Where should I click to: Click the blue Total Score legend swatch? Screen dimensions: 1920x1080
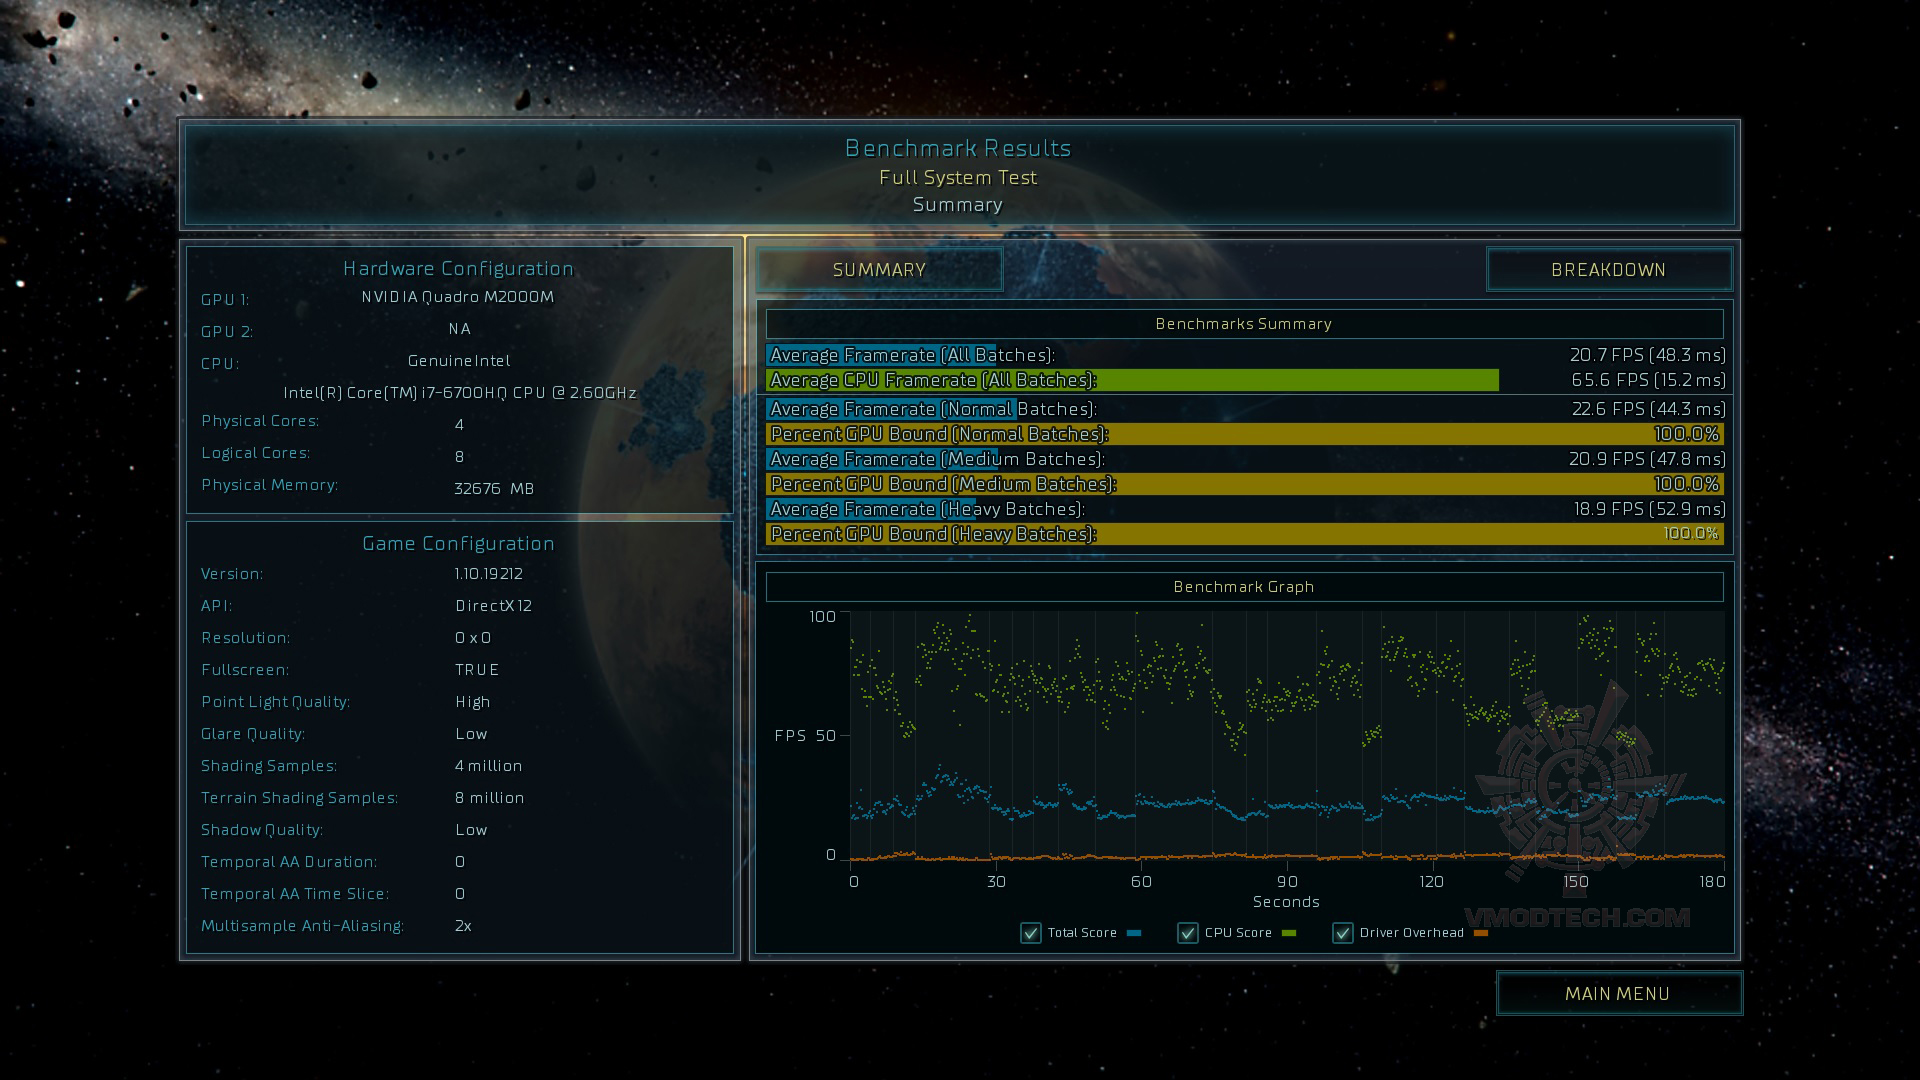(1134, 933)
